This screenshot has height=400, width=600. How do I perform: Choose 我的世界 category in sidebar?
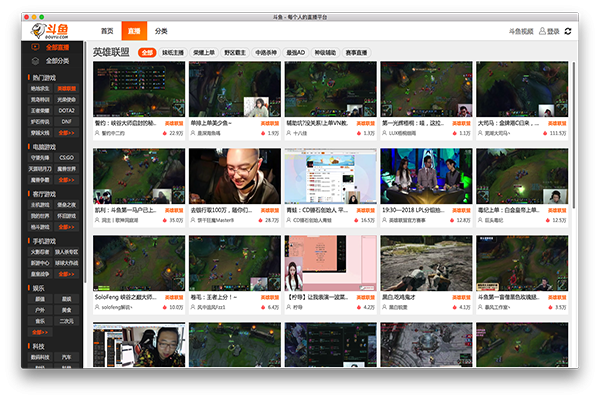tap(40, 216)
